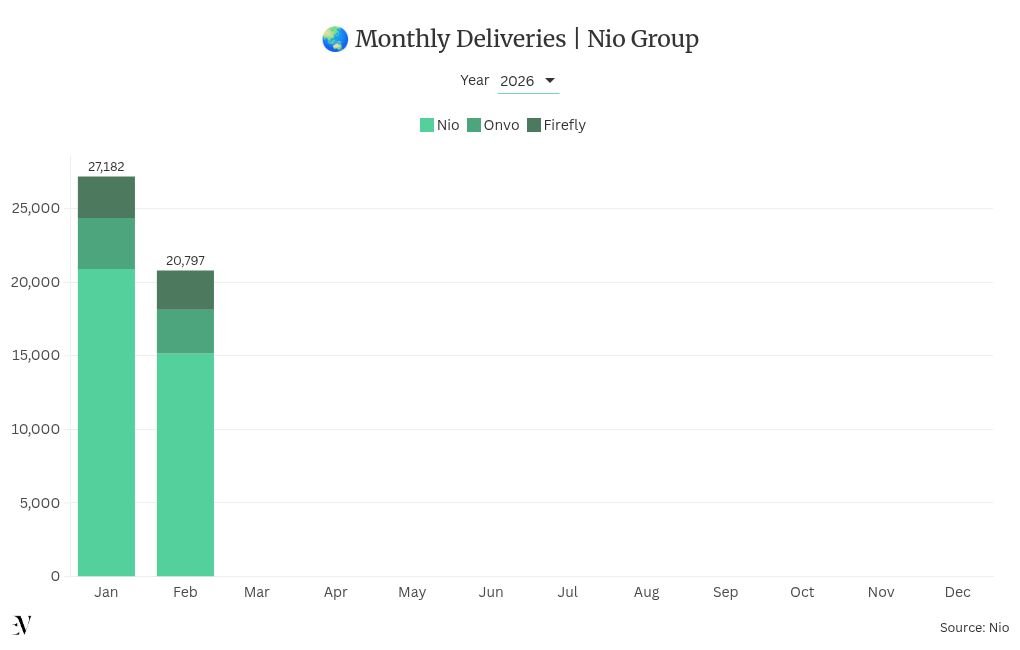Viewport: 1020px width, 650px height.
Task: Toggle the Onvo series in the legend
Action: (501, 125)
